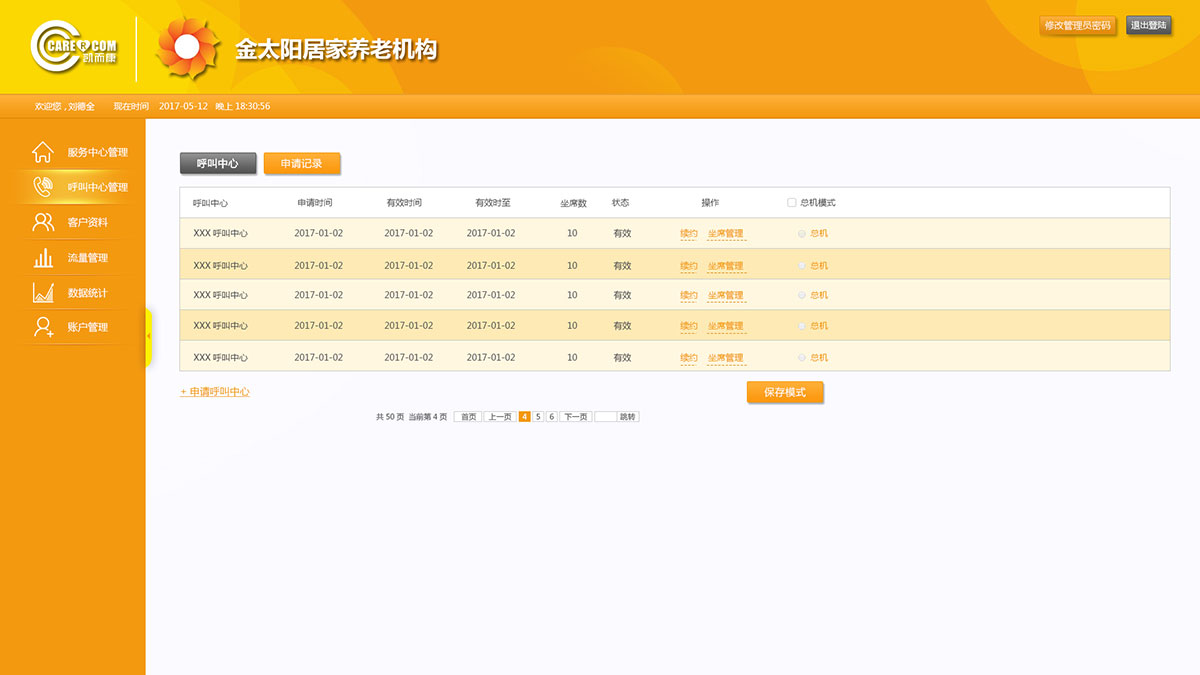Open 呼叫中心管理 via the phone icon

pyautogui.click(x=42, y=187)
